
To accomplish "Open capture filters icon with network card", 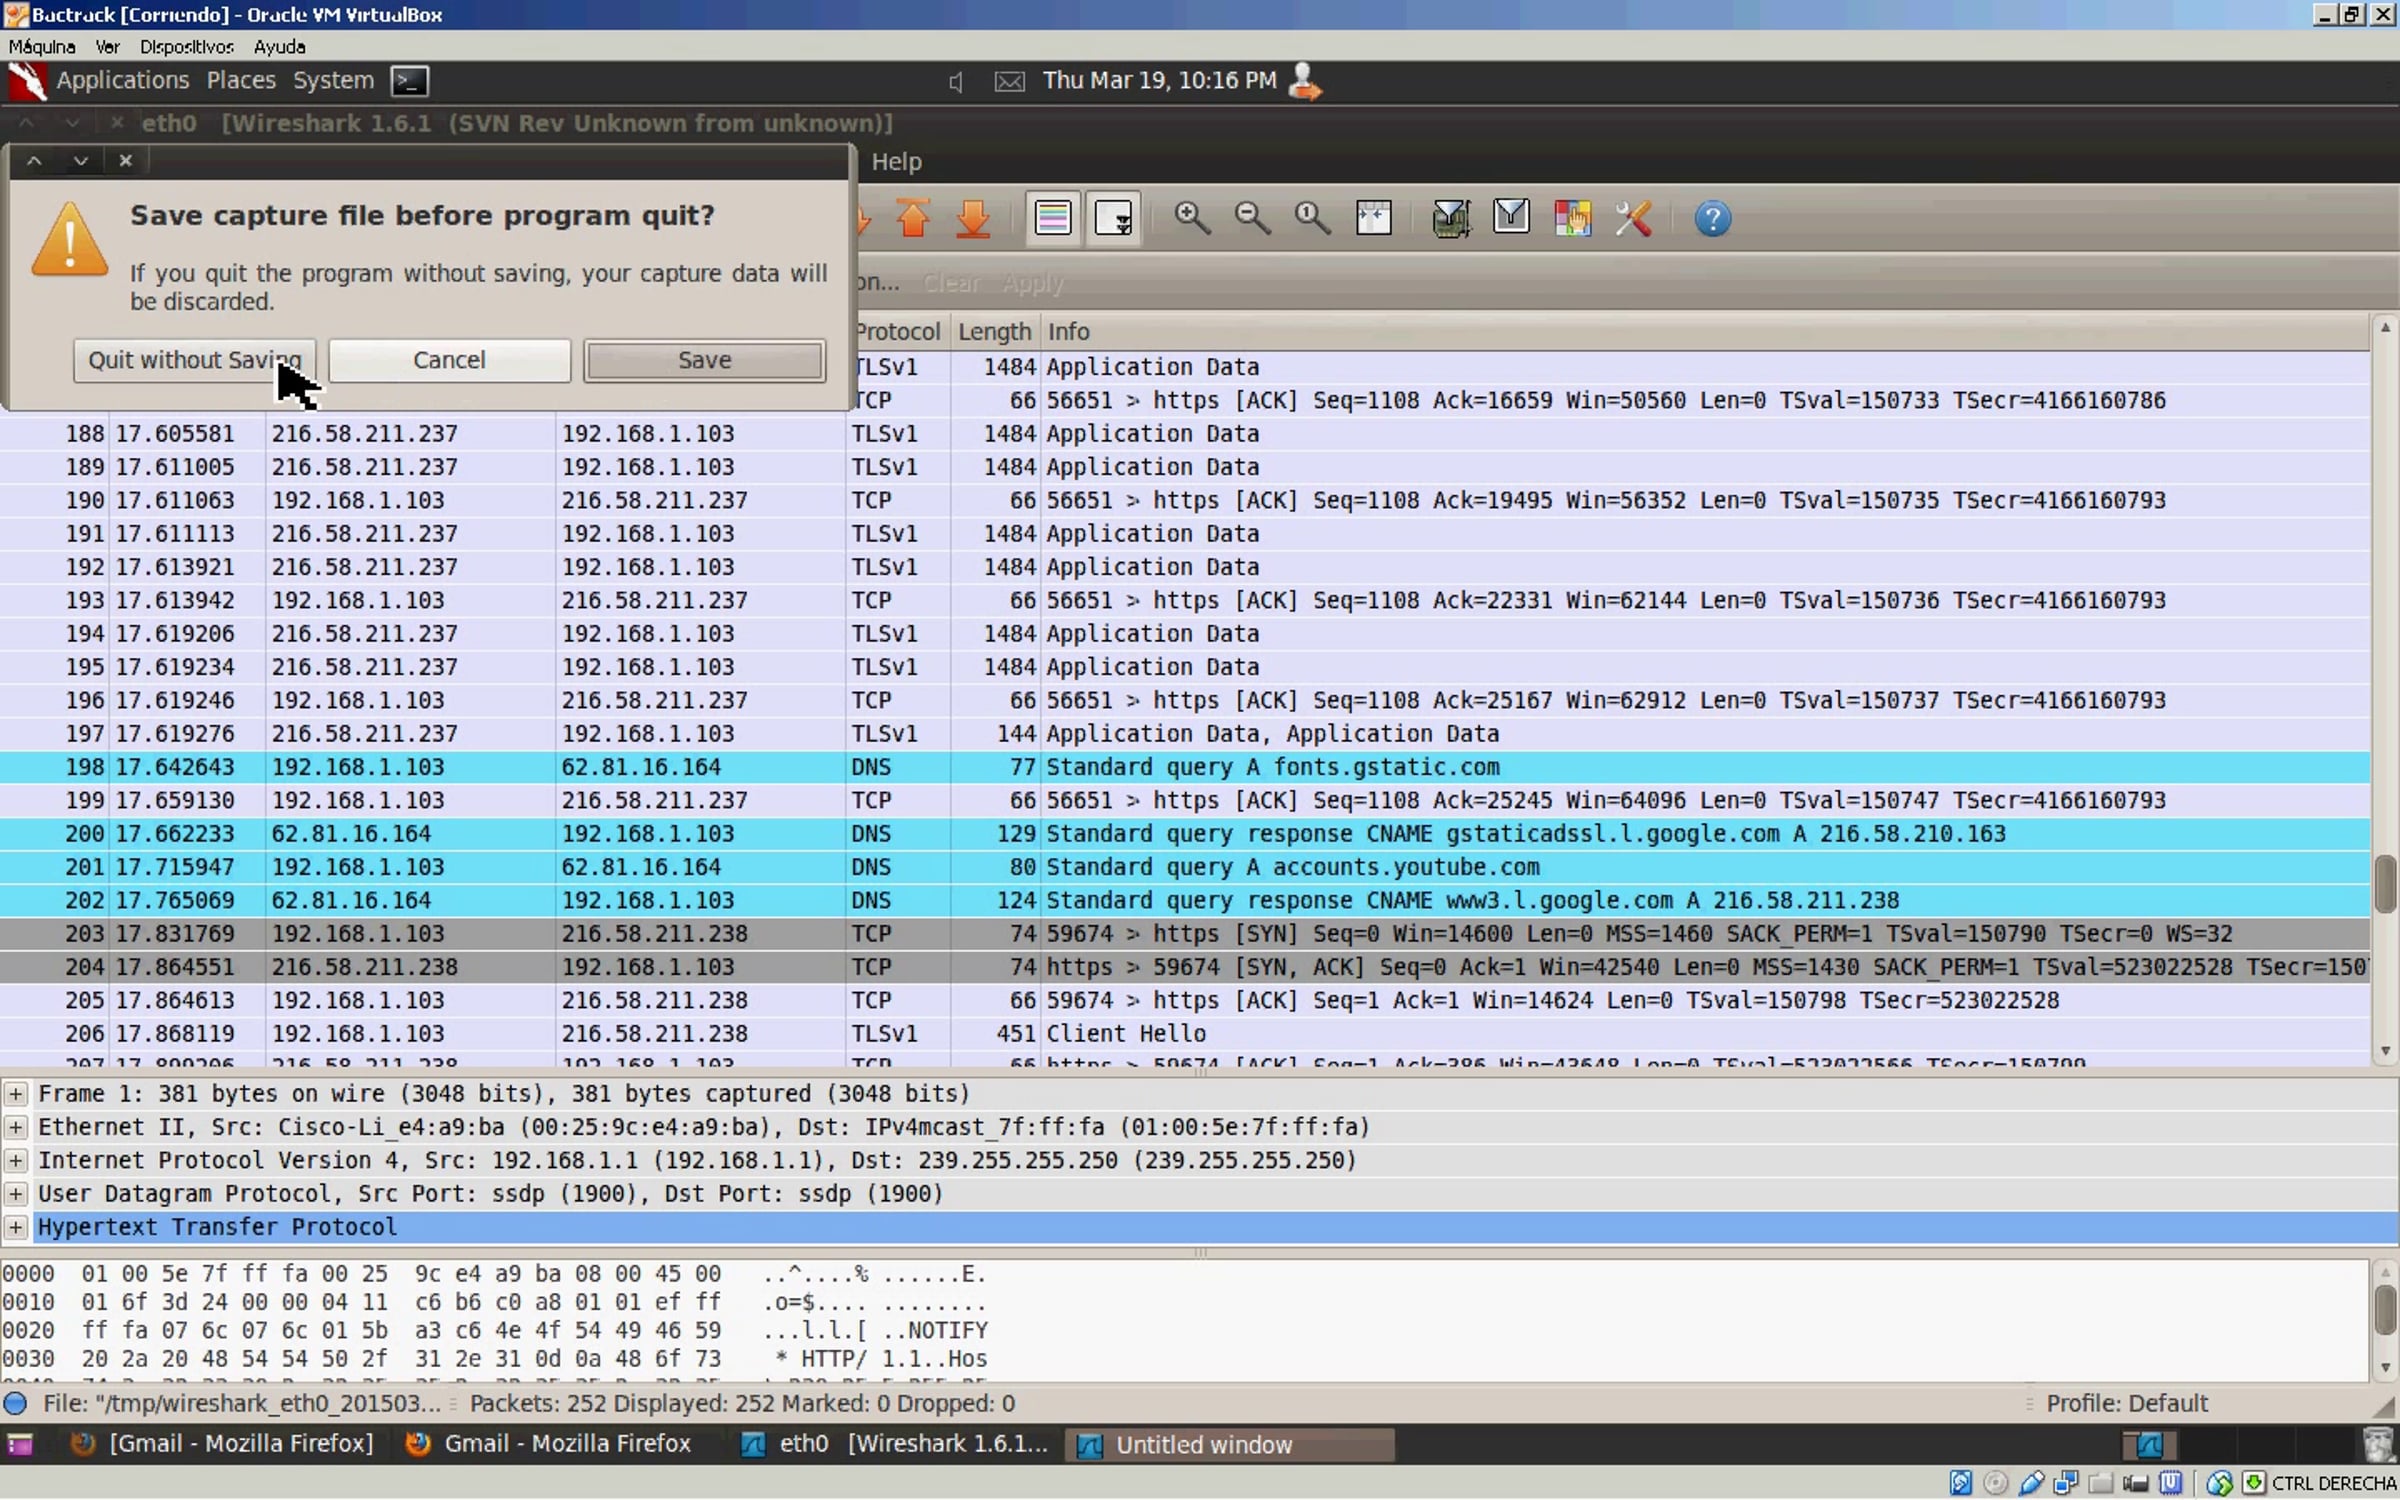I will pyautogui.click(x=1450, y=218).
